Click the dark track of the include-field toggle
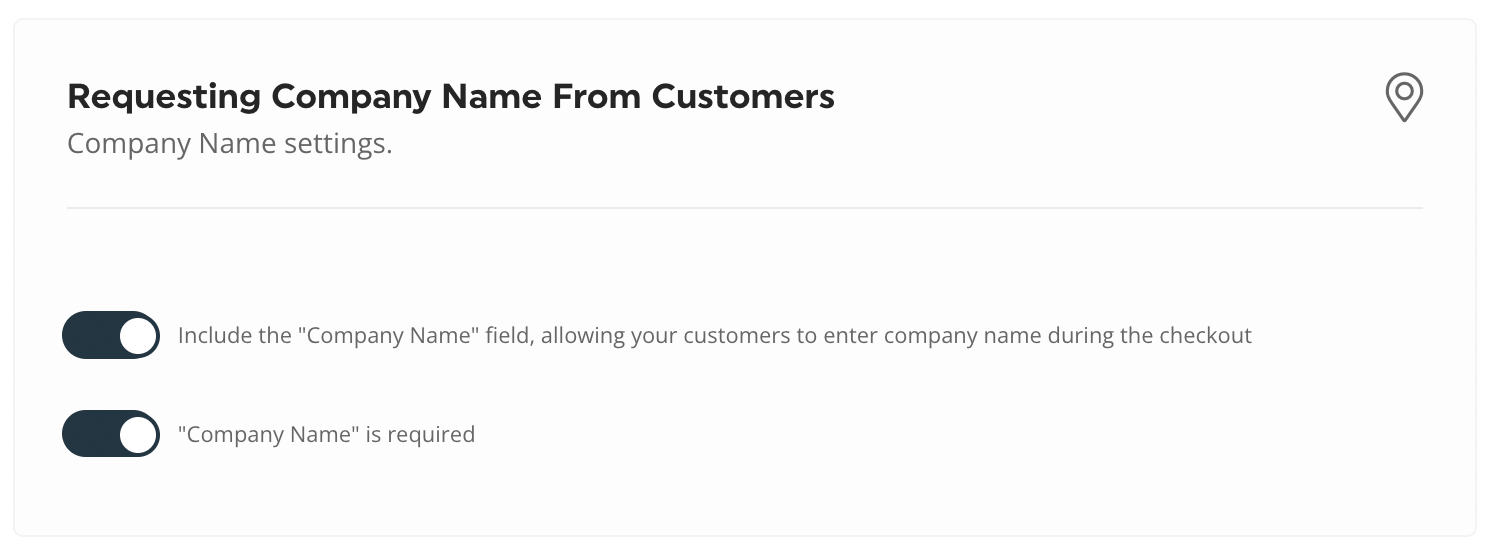The height and width of the screenshot is (556, 1496). [x=90, y=335]
